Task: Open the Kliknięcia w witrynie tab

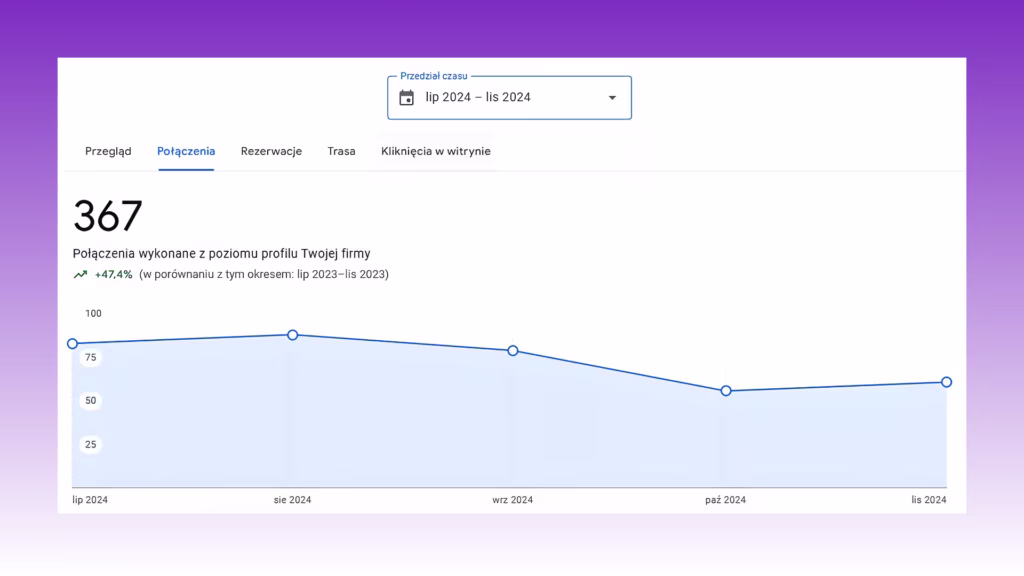Action: tap(436, 152)
